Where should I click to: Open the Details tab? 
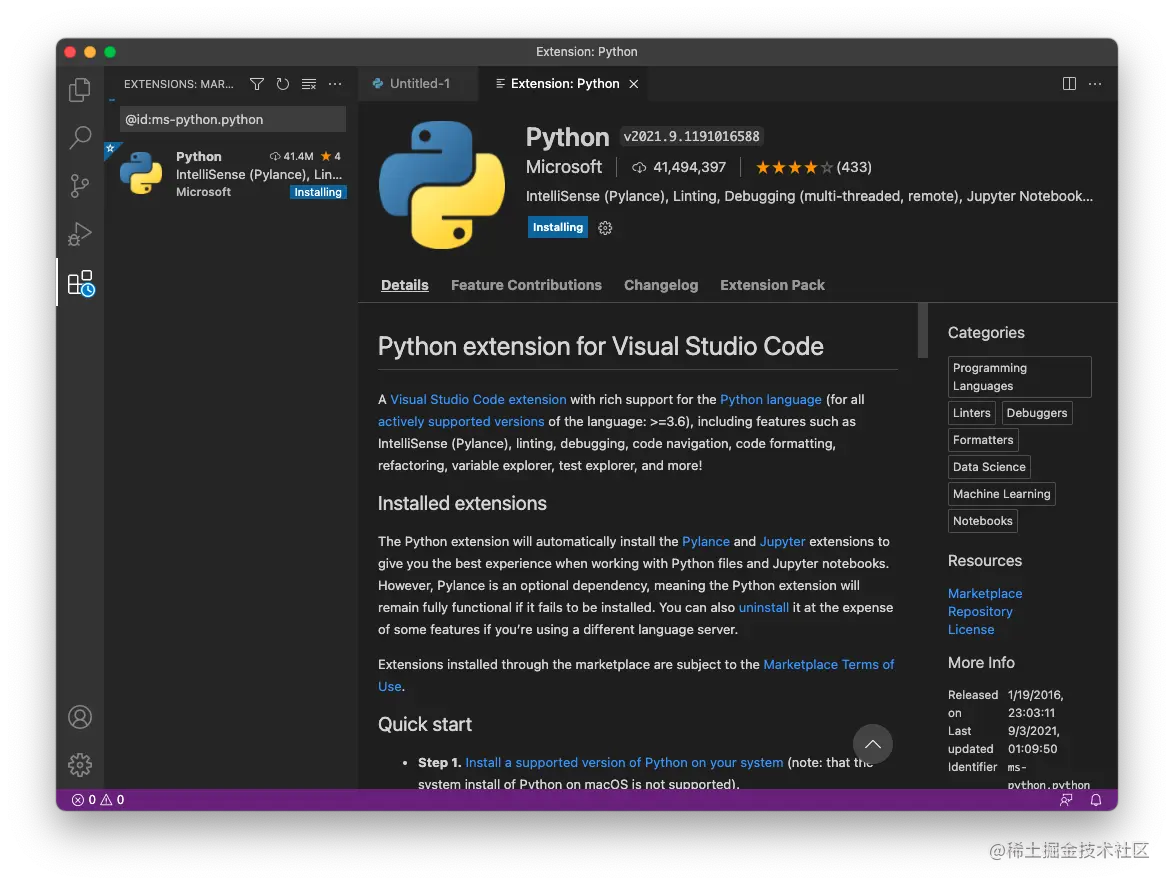404,285
